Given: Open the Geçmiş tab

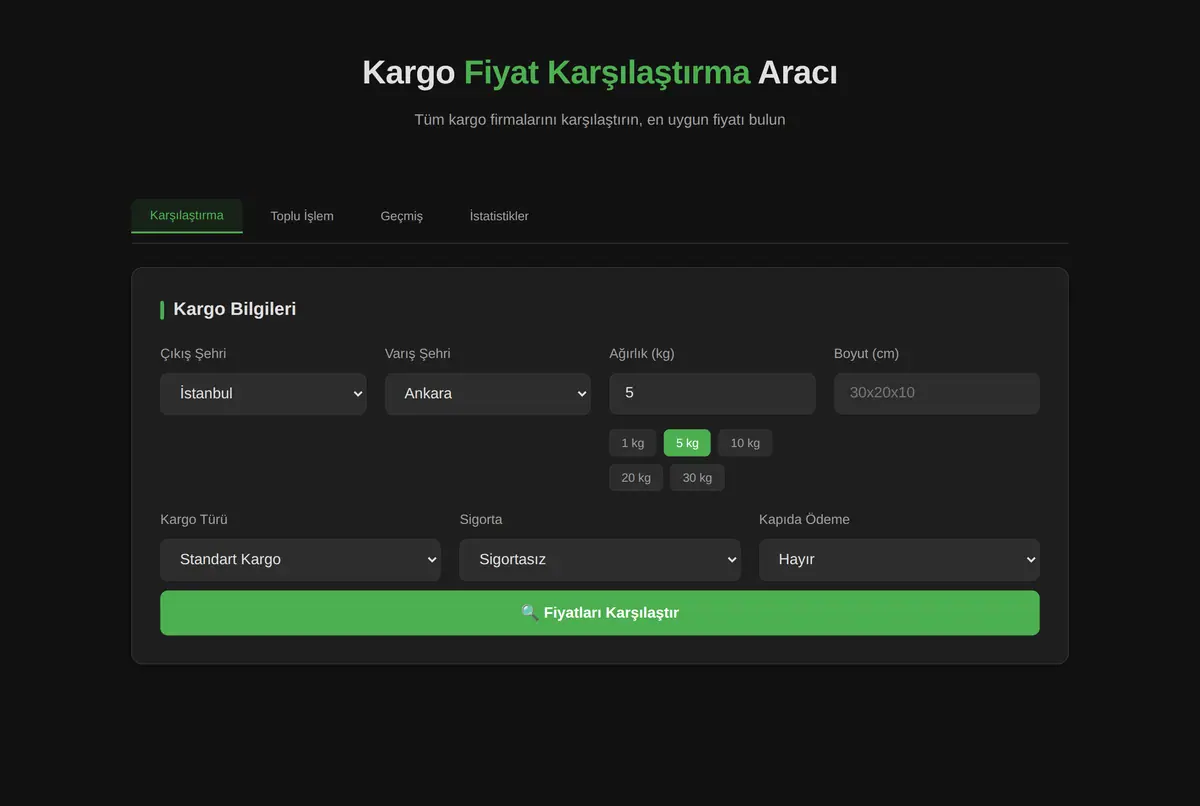Looking at the screenshot, I should (x=402, y=216).
